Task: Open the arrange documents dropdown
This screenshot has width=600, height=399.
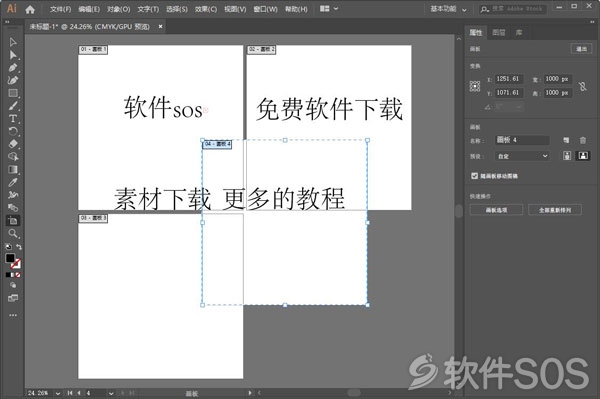Action: (x=329, y=8)
